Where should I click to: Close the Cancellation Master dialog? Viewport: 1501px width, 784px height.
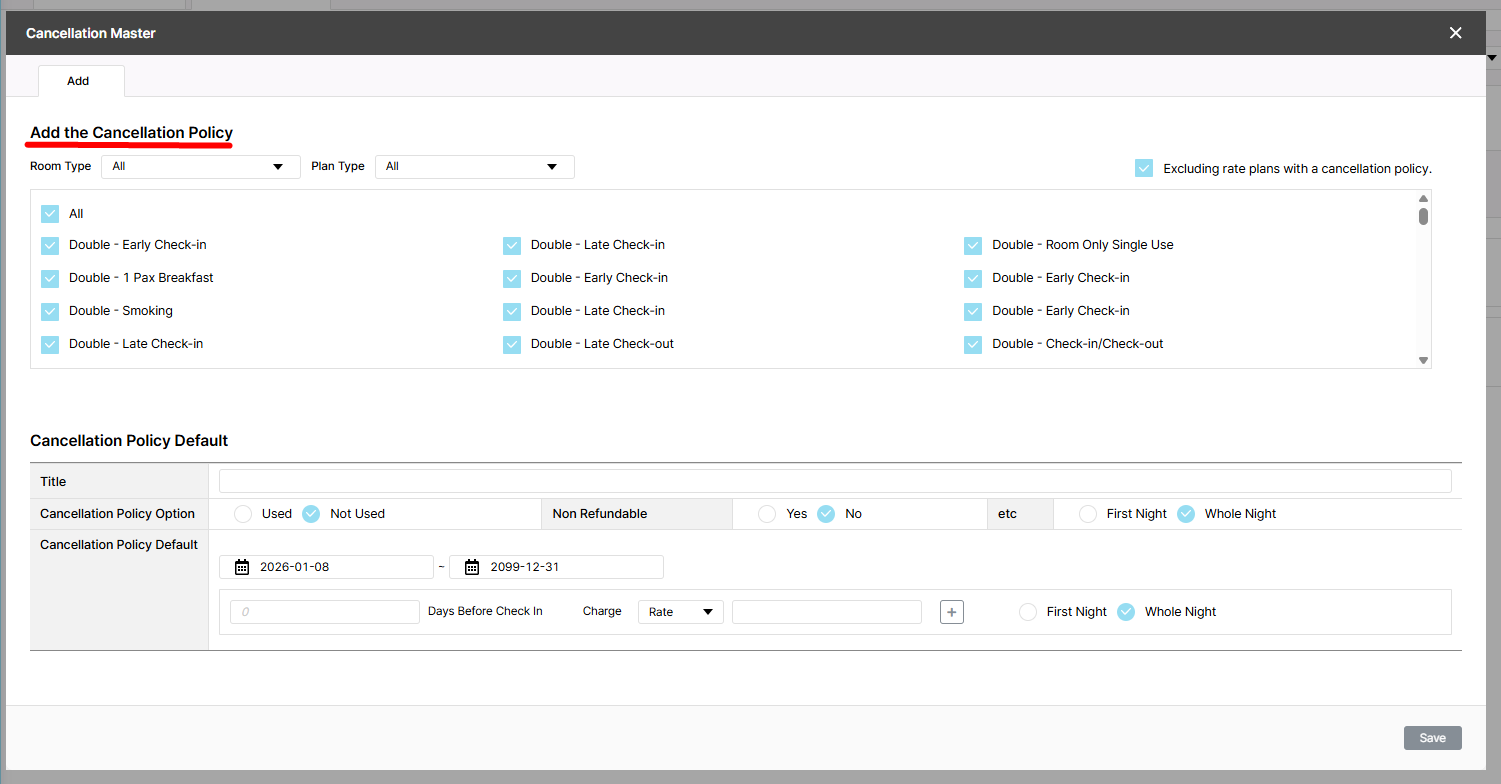tap(1455, 33)
